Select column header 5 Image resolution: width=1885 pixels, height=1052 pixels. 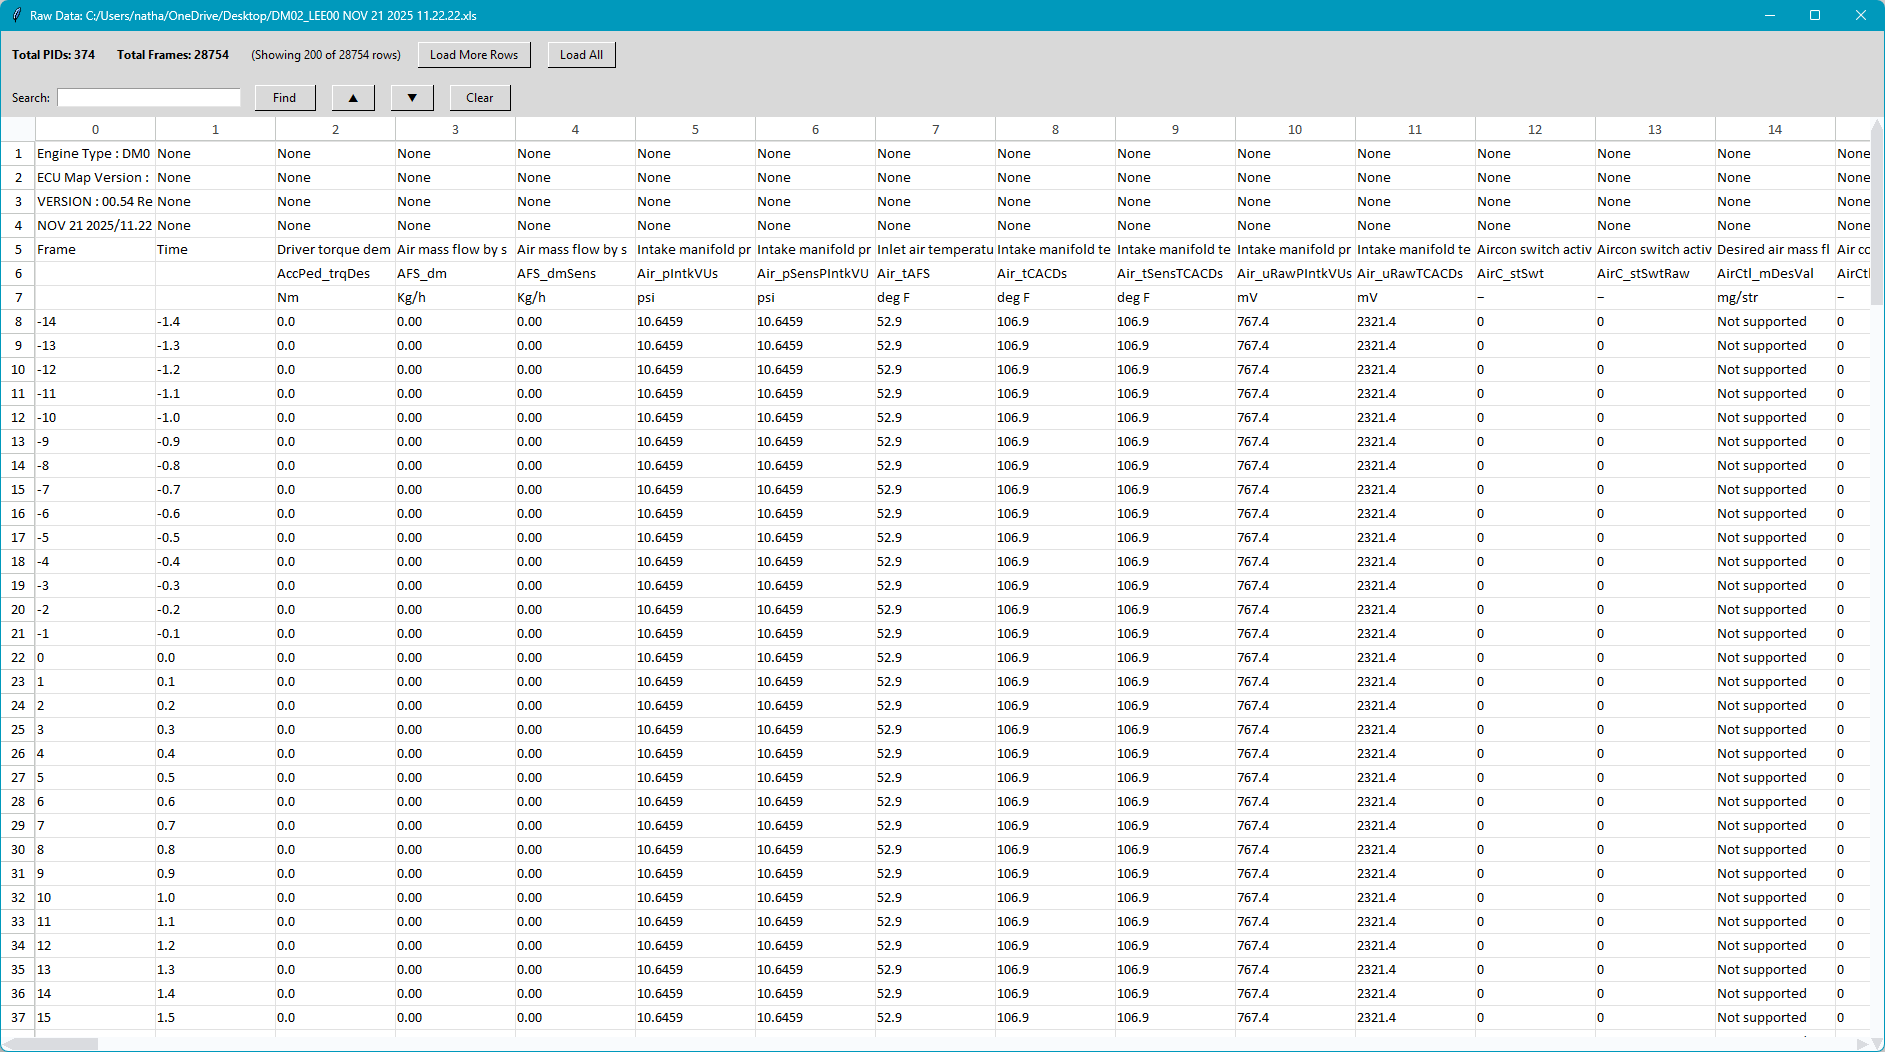(695, 130)
